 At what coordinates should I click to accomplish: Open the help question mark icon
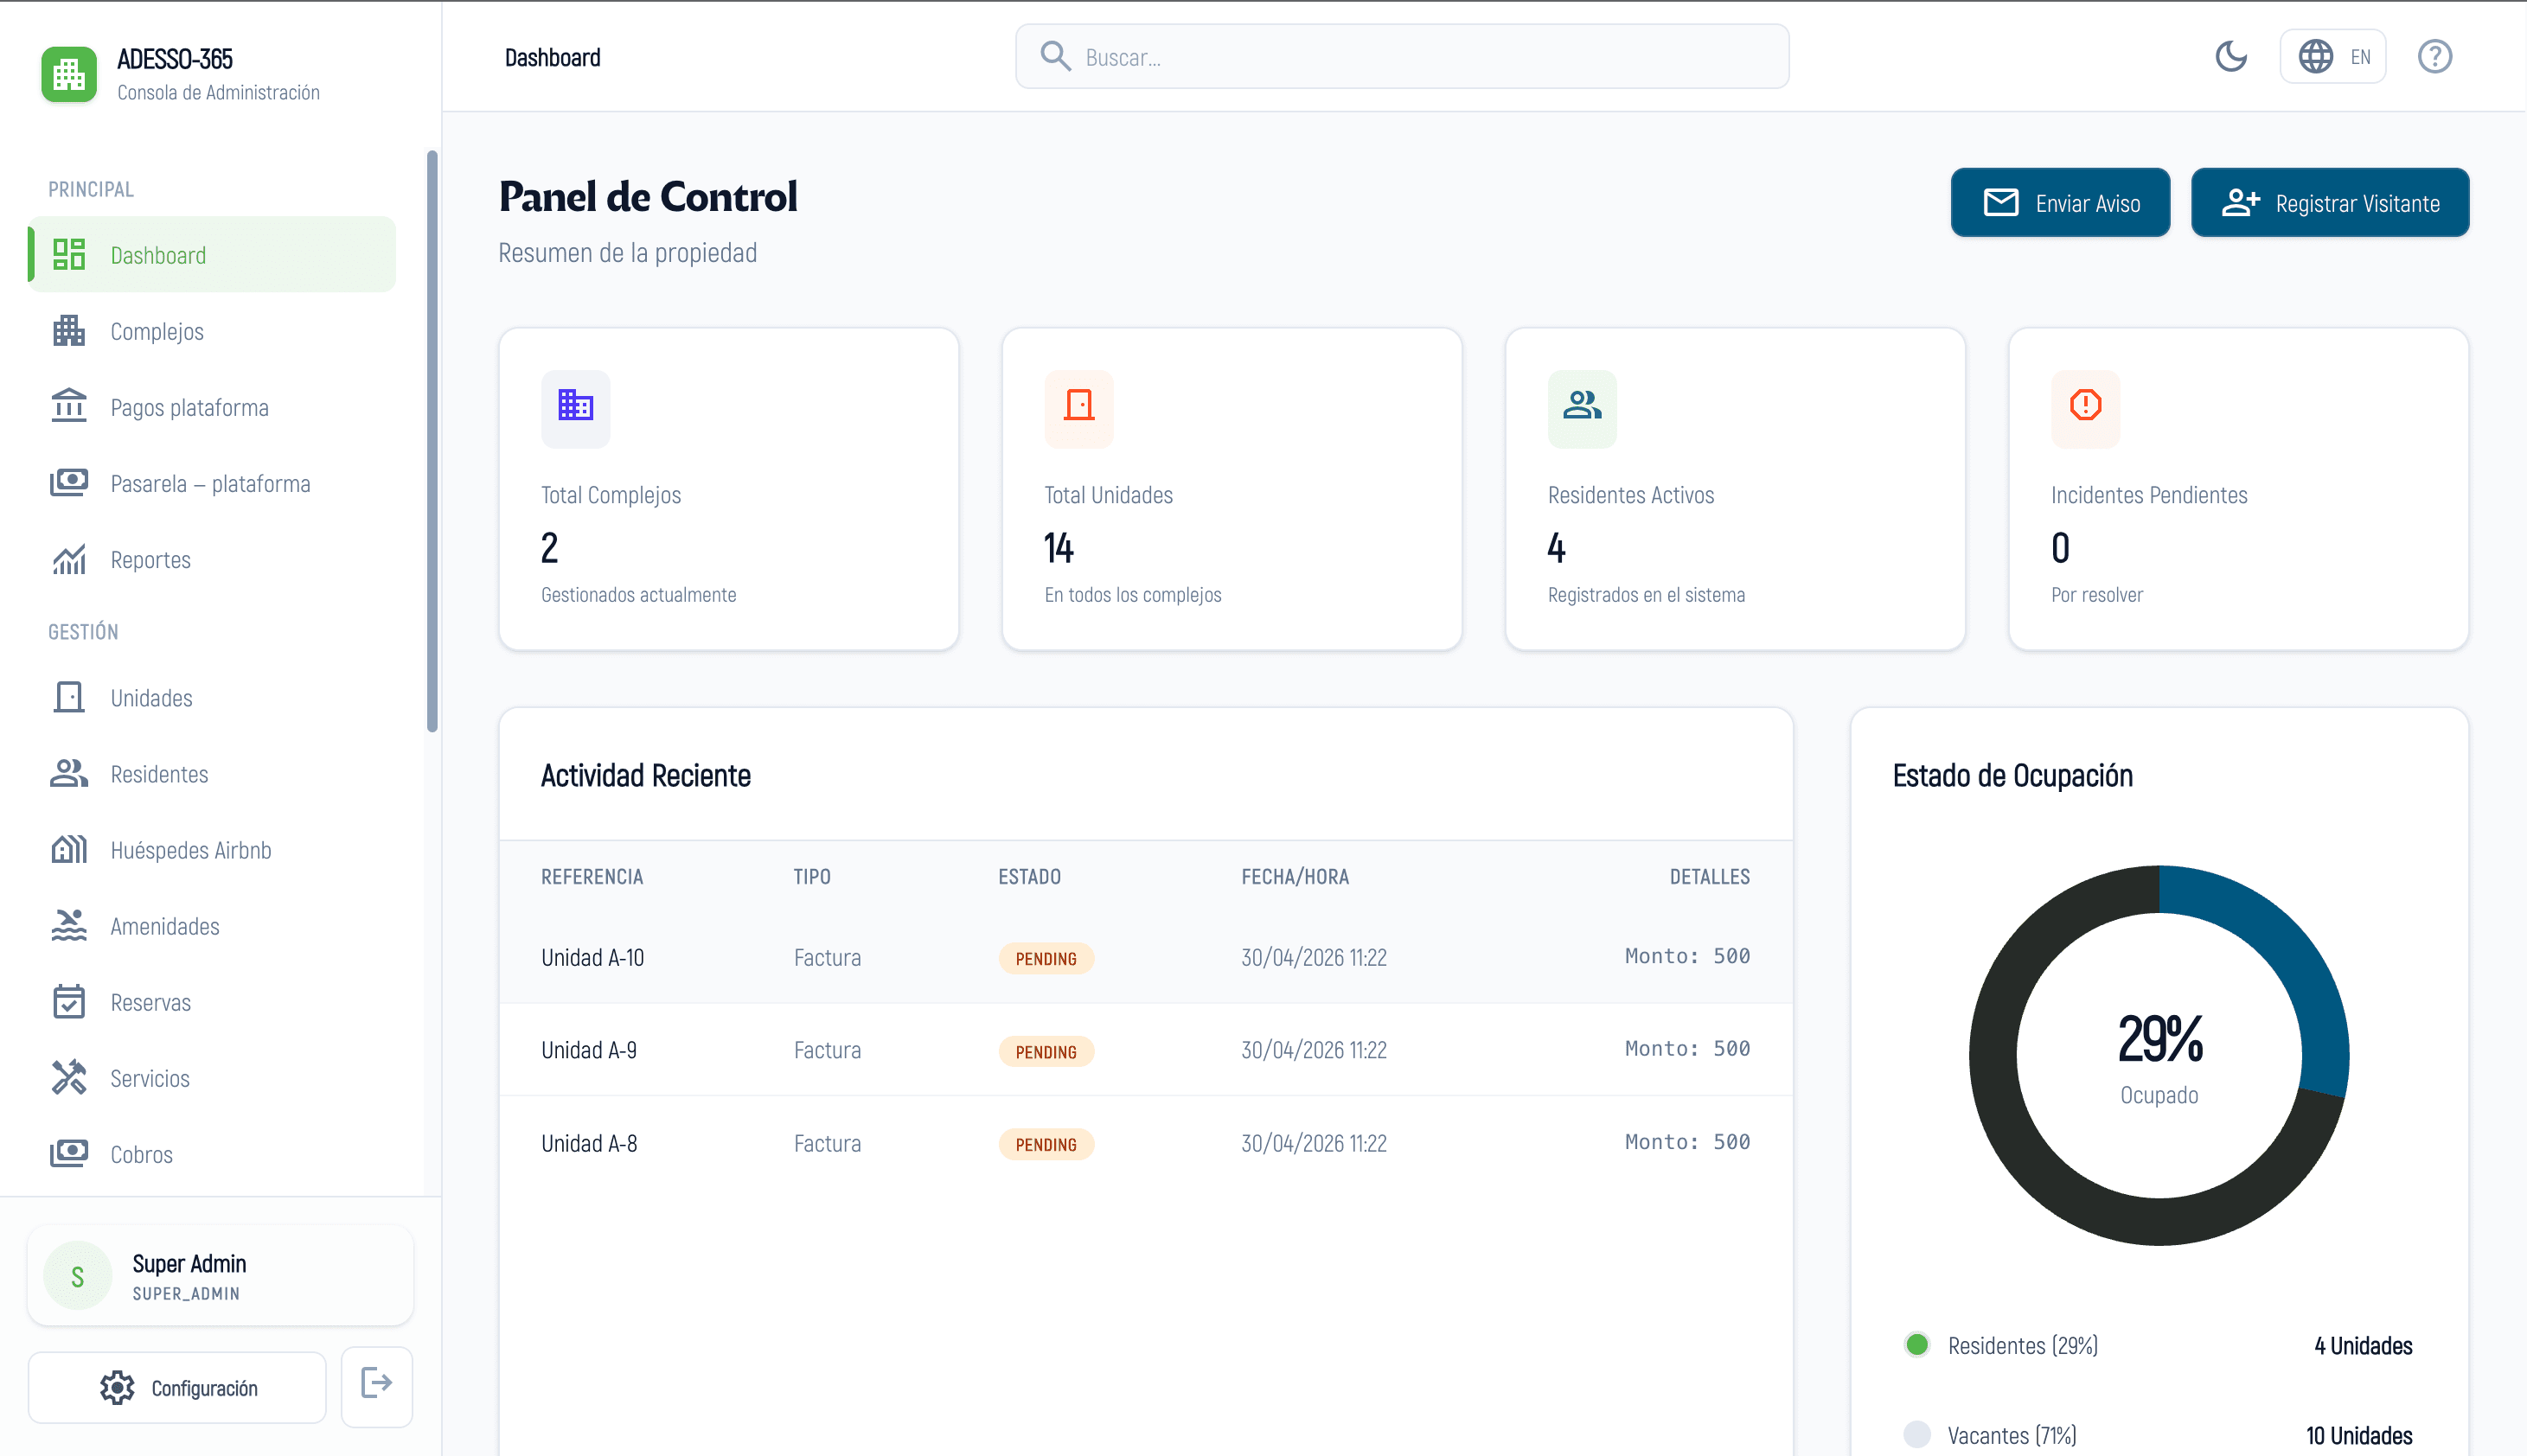tap(2435, 57)
